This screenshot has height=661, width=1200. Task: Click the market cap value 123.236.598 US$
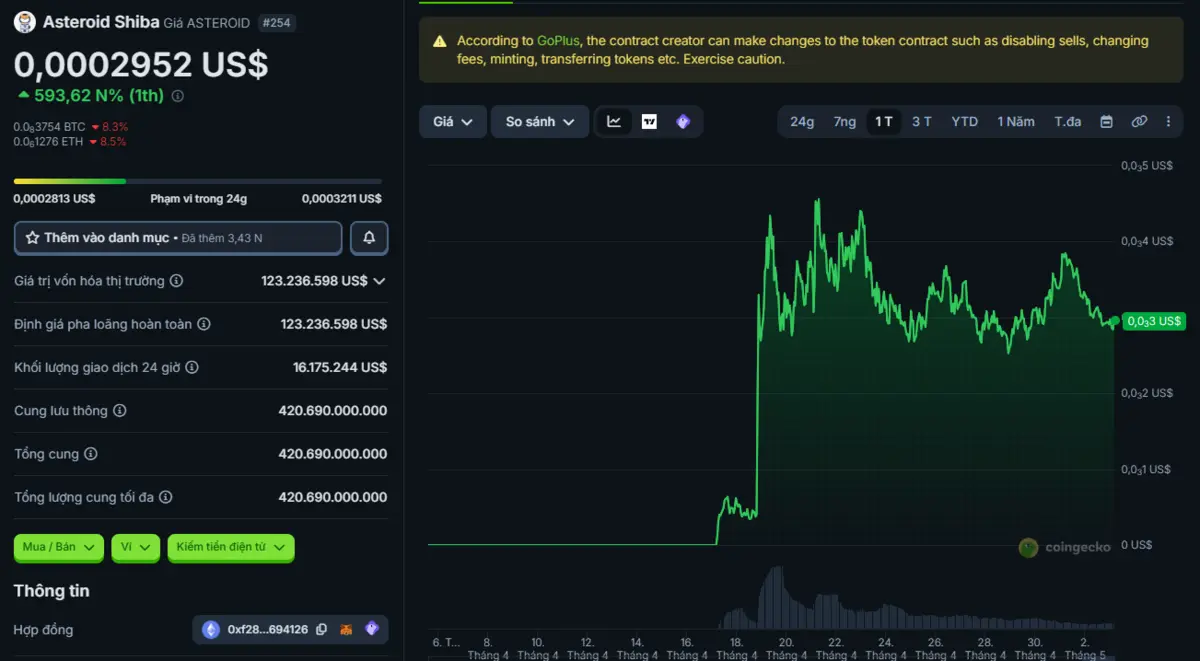314,281
